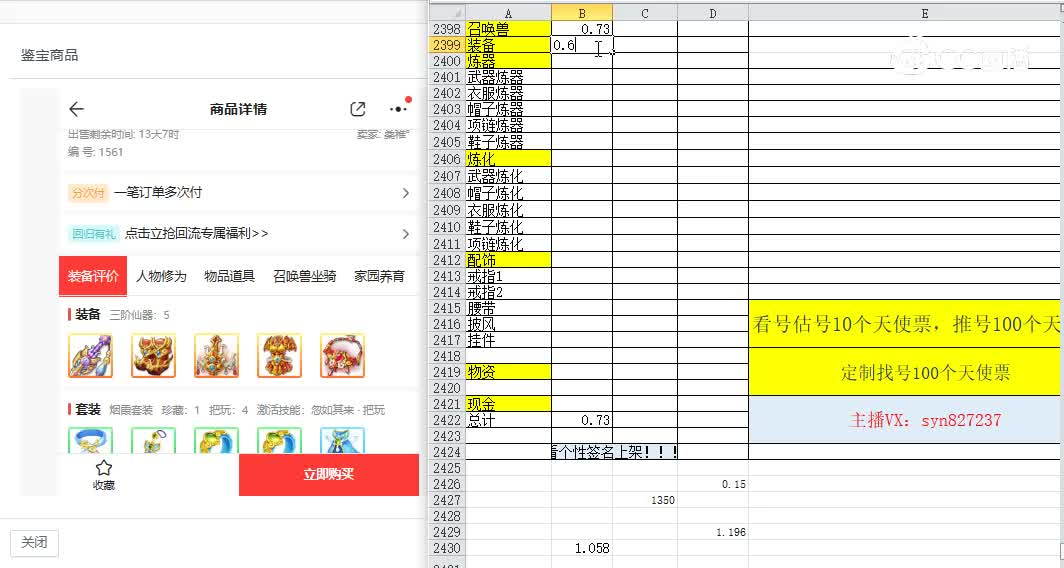Select the 腰带 cell

click(508, 308)
